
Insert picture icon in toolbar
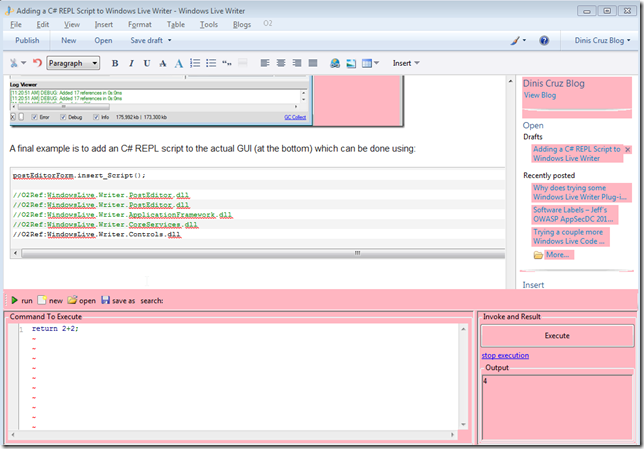coord(351,63)
